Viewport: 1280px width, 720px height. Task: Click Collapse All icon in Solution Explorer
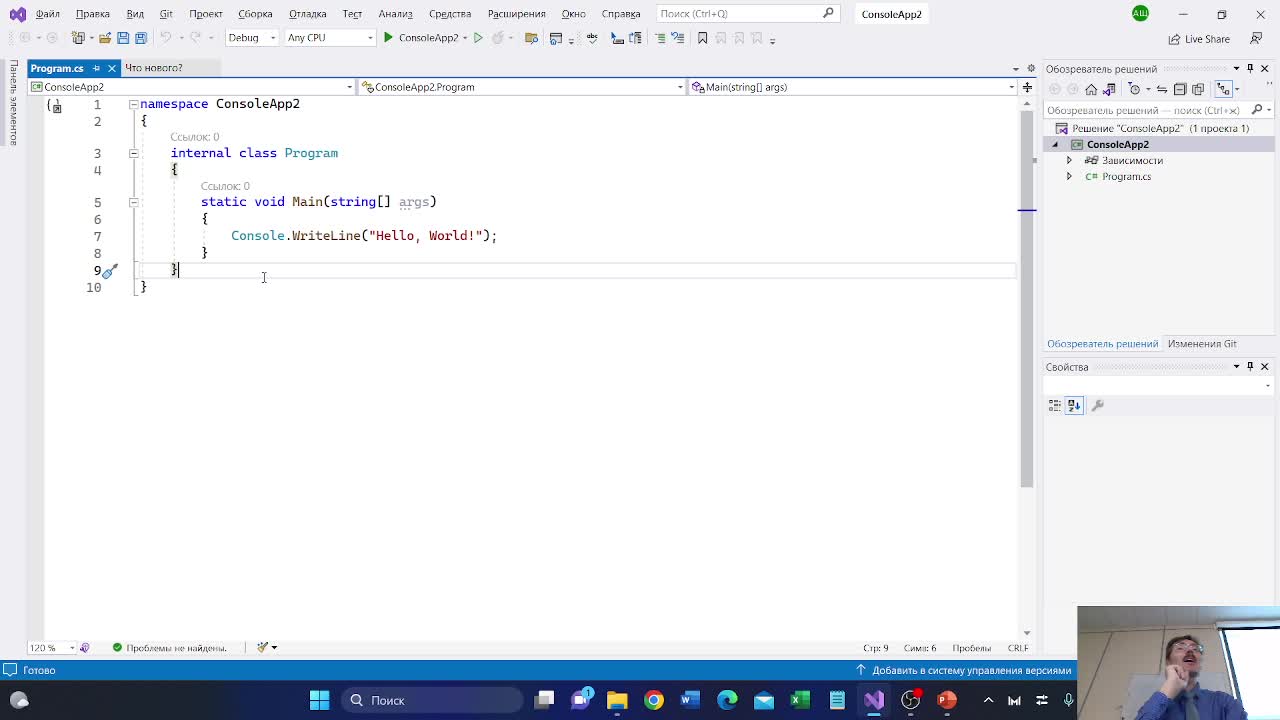click(x=1180, y=89)
